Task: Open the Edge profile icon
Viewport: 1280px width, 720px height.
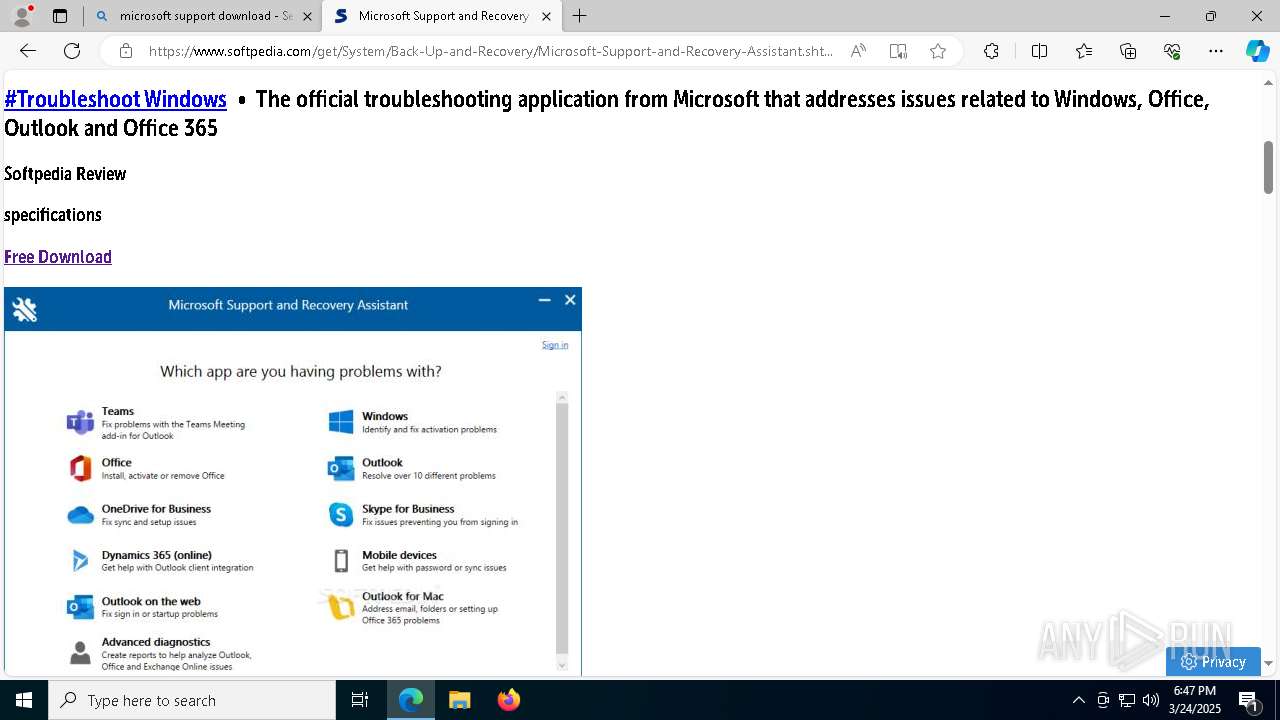Action: (22, 16)
